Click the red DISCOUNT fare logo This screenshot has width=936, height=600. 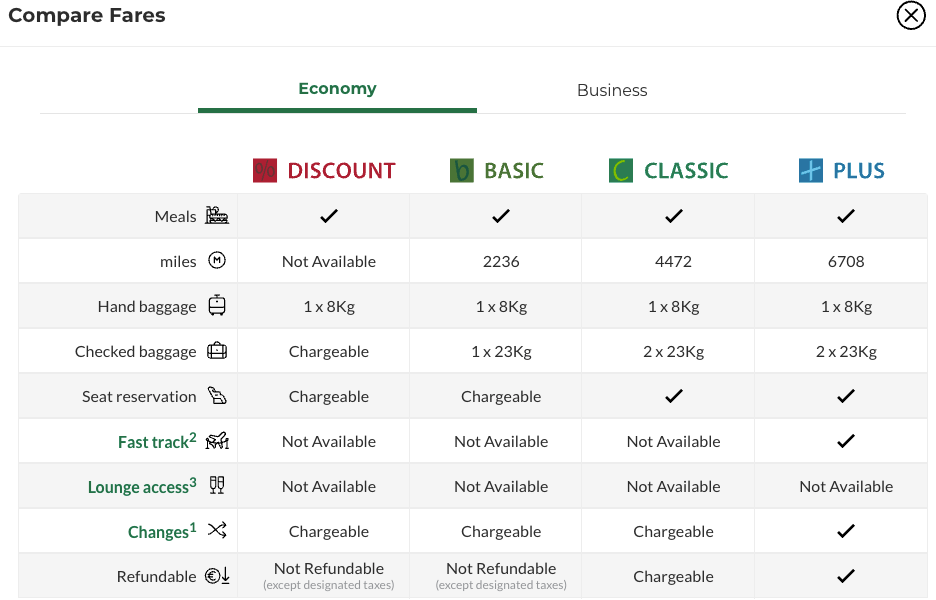[x=265, y=171]
